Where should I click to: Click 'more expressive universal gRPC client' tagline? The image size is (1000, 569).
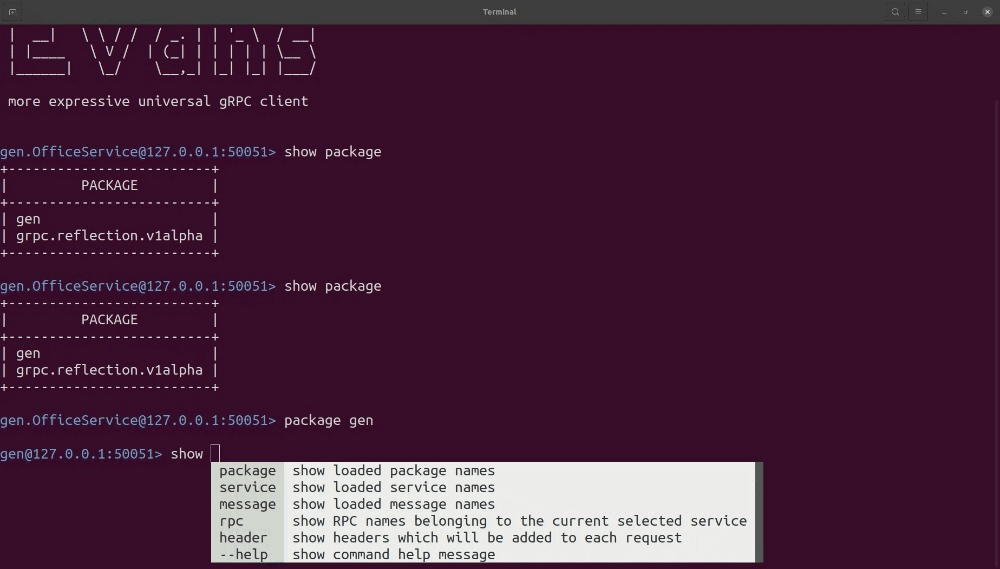click(158, 101)
